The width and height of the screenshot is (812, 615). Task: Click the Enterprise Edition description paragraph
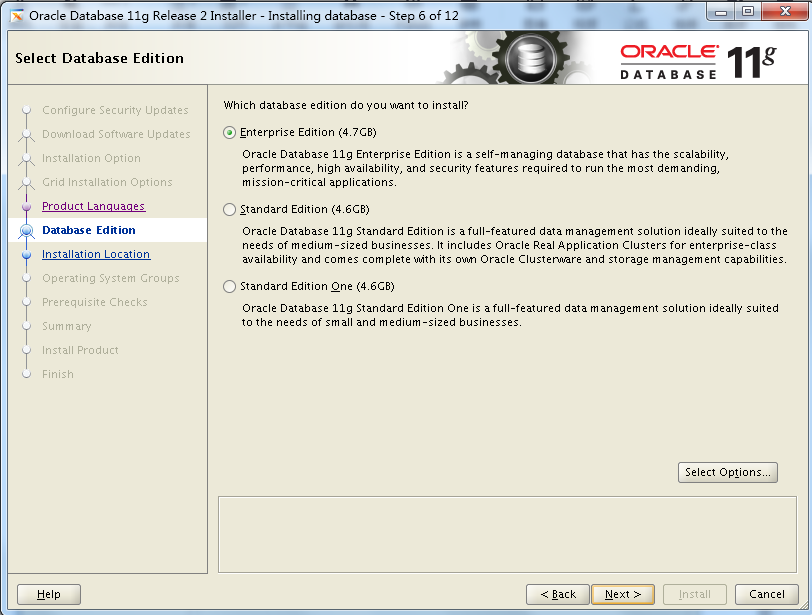click(x=485, y=168)
